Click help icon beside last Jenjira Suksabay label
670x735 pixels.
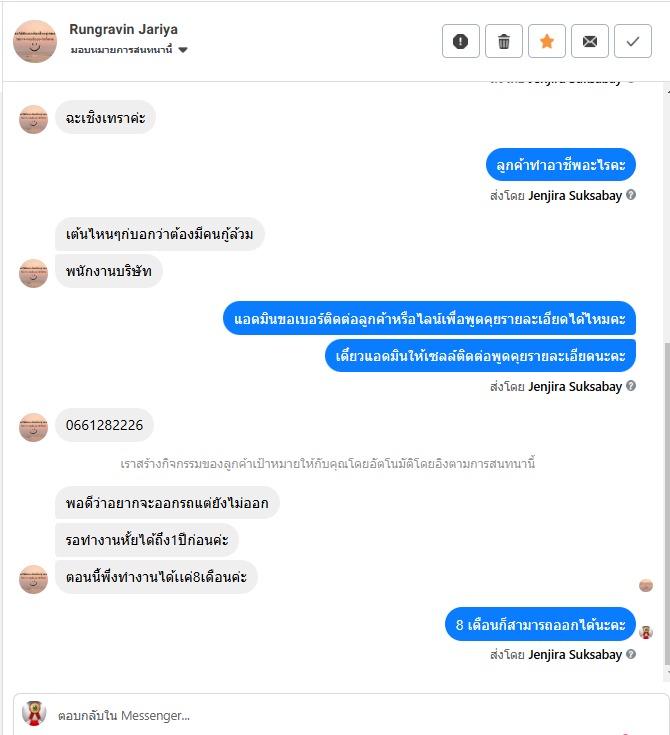[631, 654]
